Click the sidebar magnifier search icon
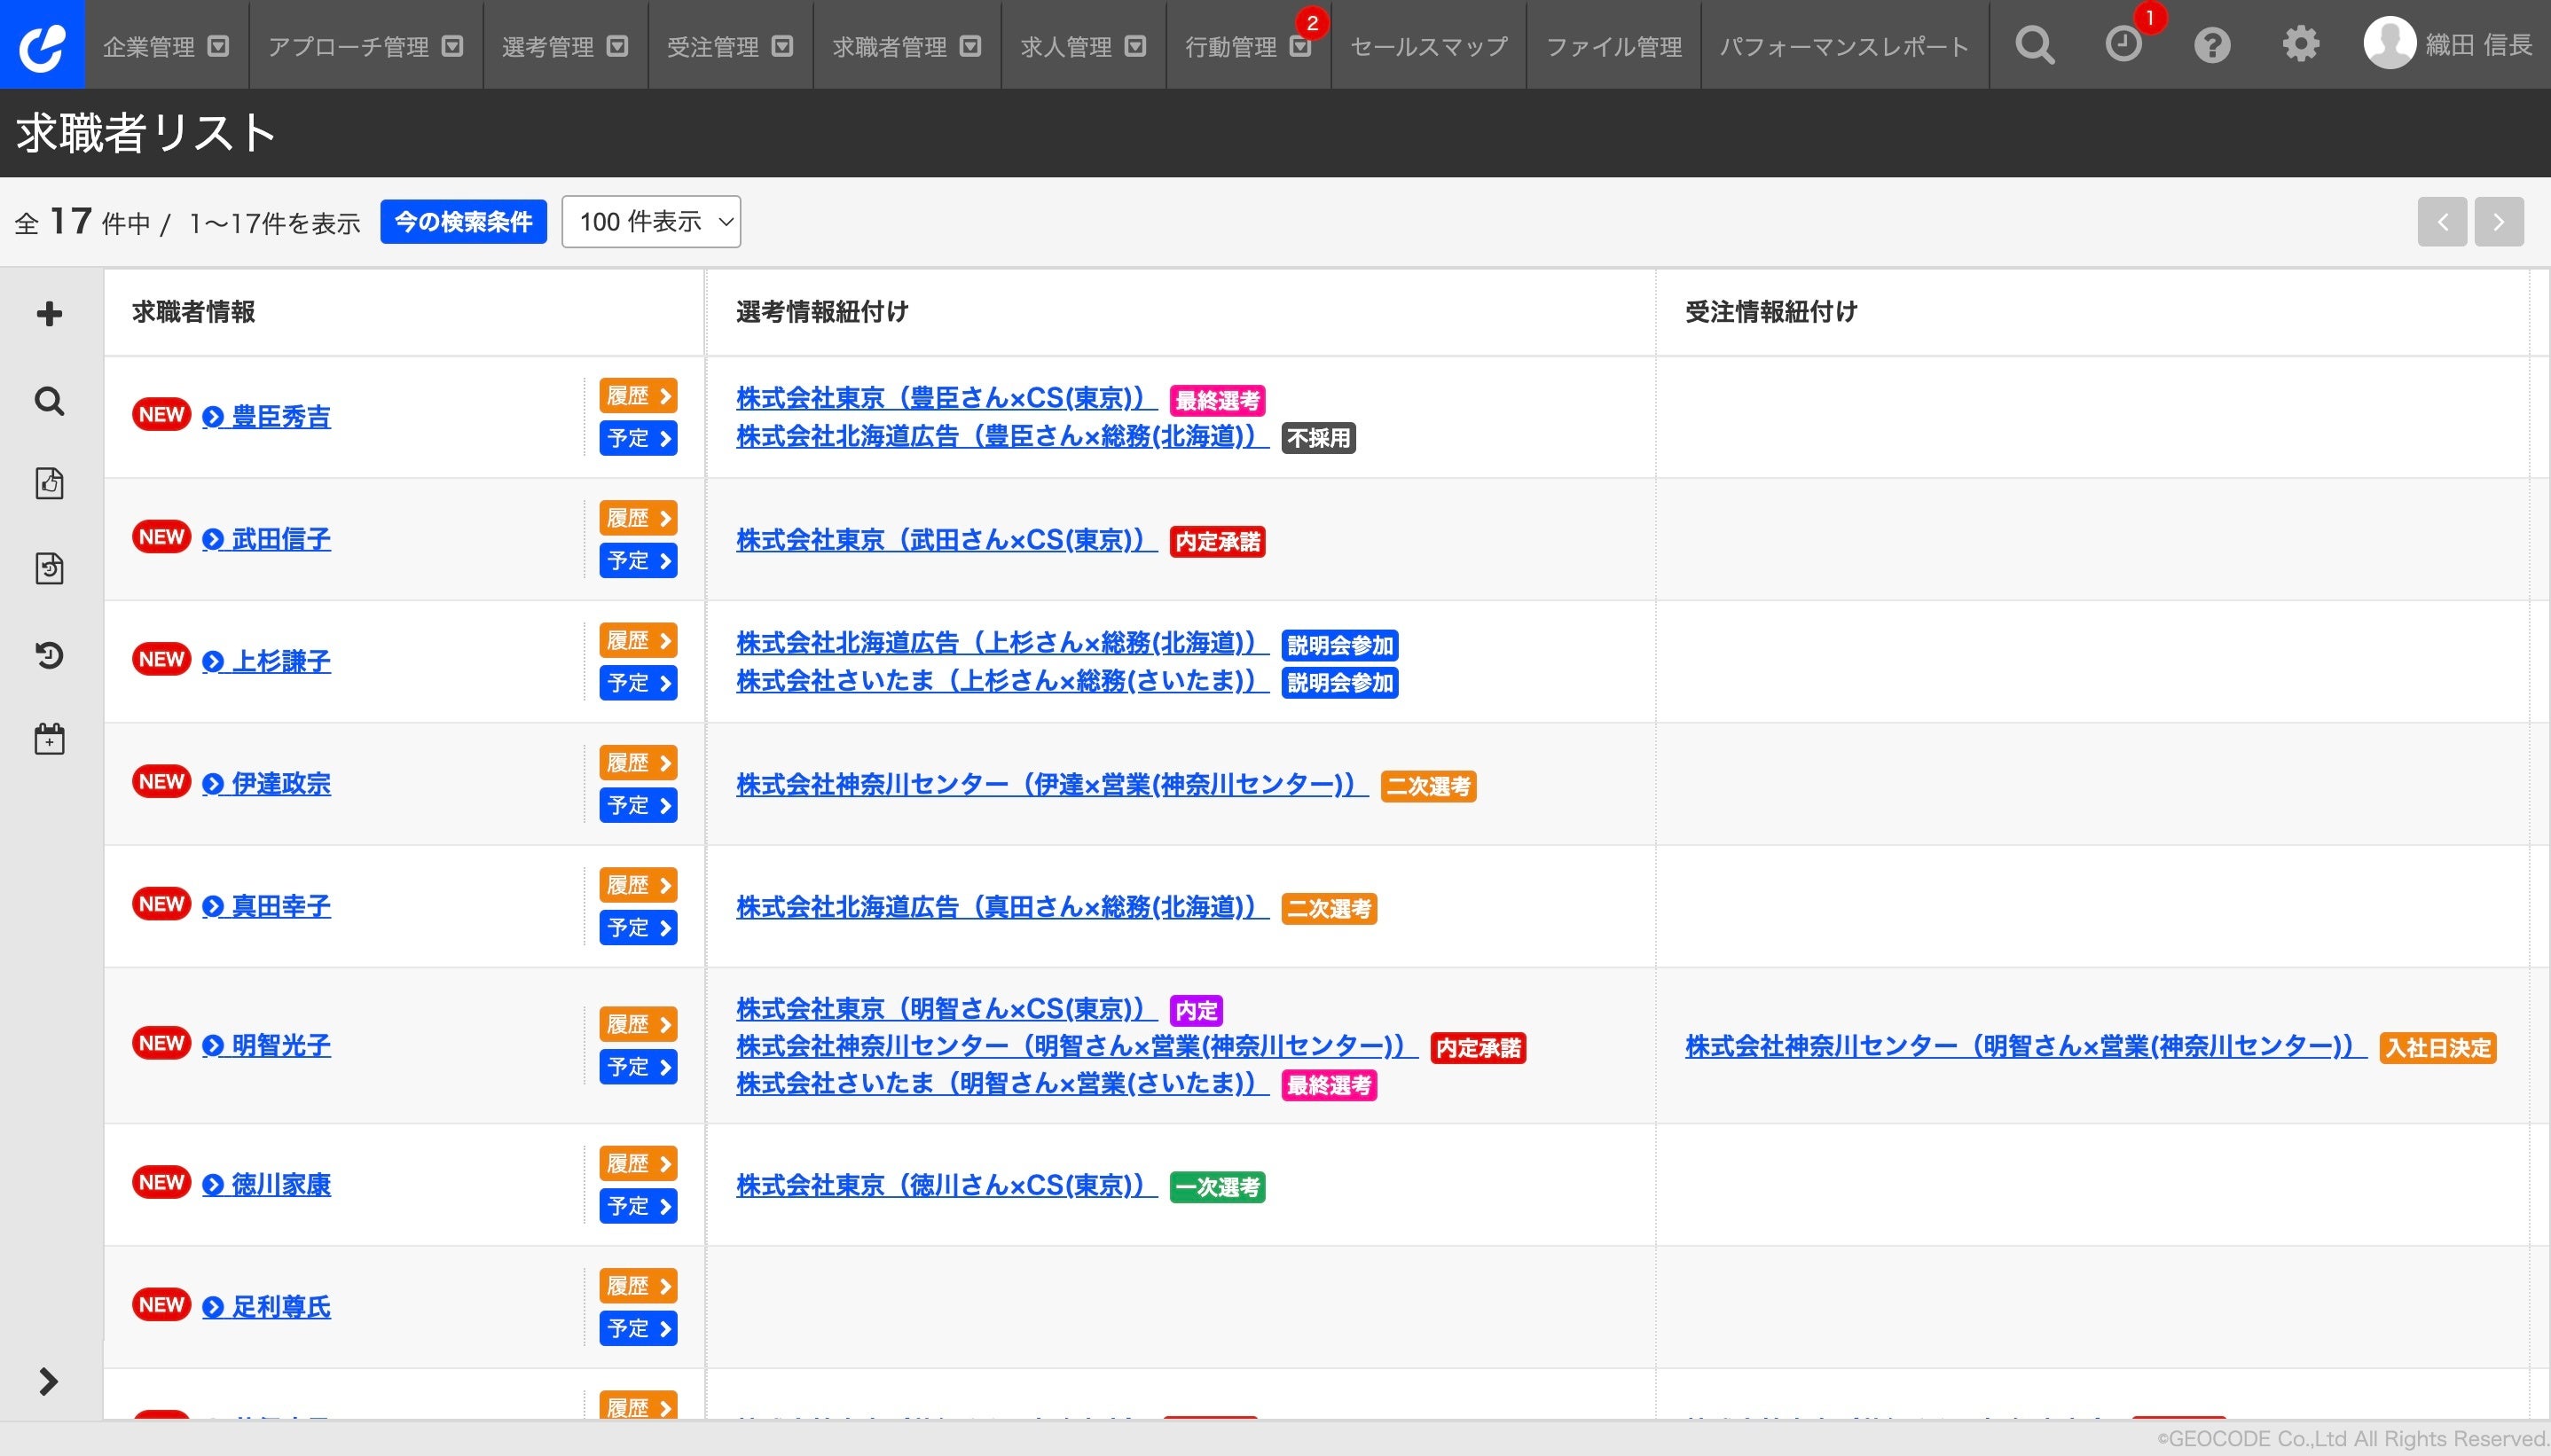Screen dimensions: 2551x1456 [x=49, y=401]
